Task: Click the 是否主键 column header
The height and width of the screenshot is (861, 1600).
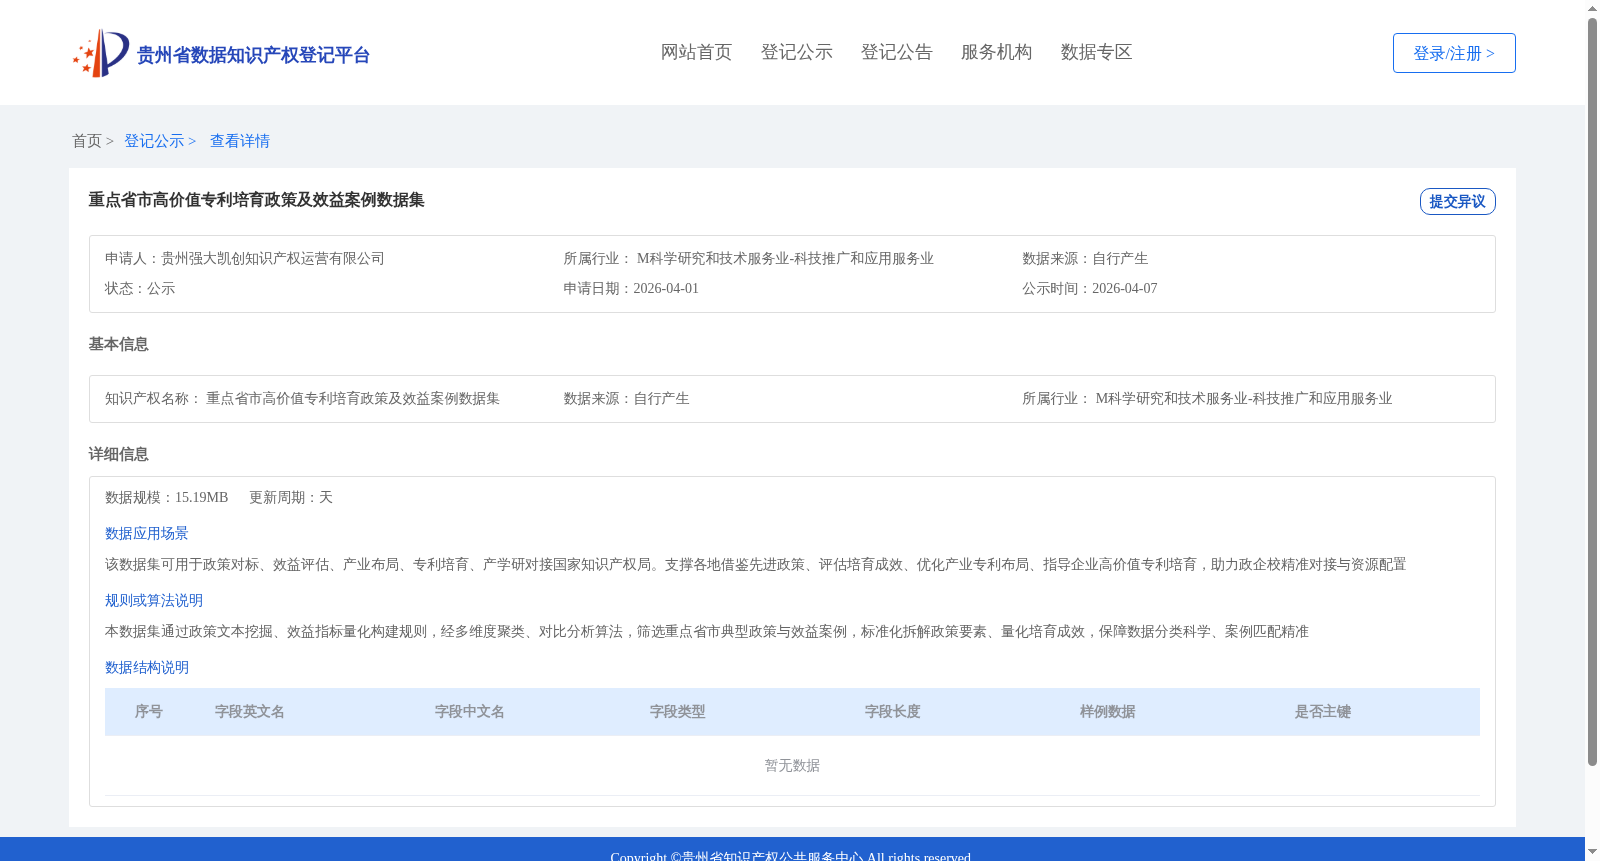Action: (1323, 711)
